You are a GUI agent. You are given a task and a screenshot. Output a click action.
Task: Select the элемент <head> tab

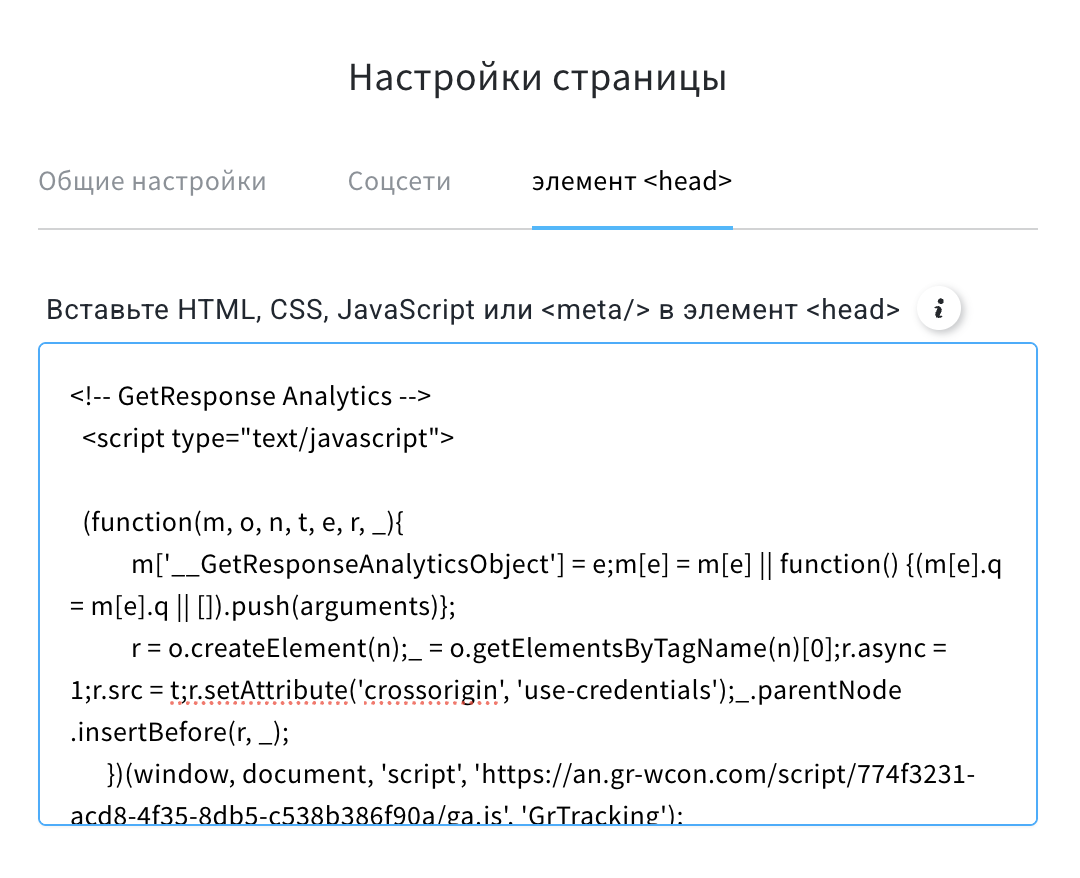(632, 181)
